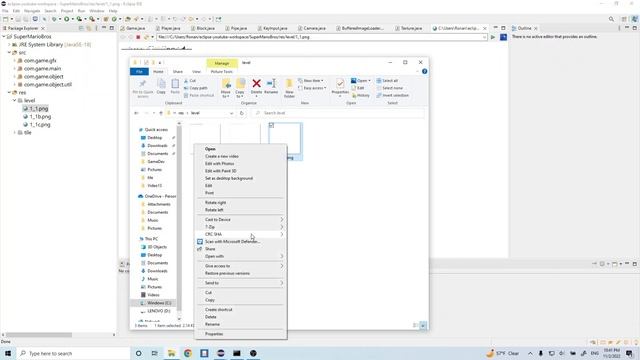Click the Windows Start button
This screenshot has height=360, width=640.
point(8,353)
